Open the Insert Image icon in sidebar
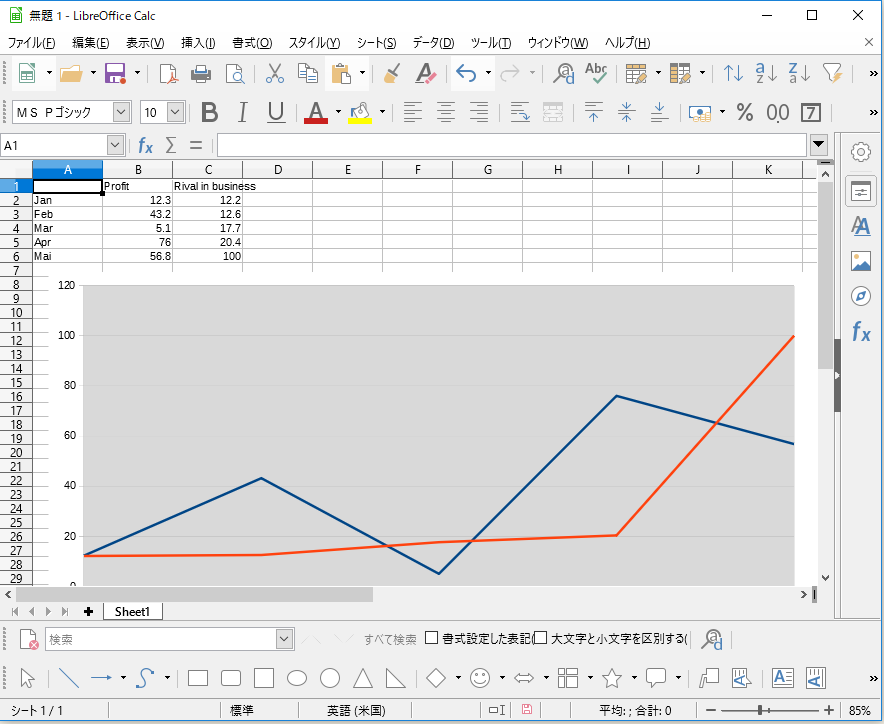Viewport: 884px width, 724px height. (861, 263)
